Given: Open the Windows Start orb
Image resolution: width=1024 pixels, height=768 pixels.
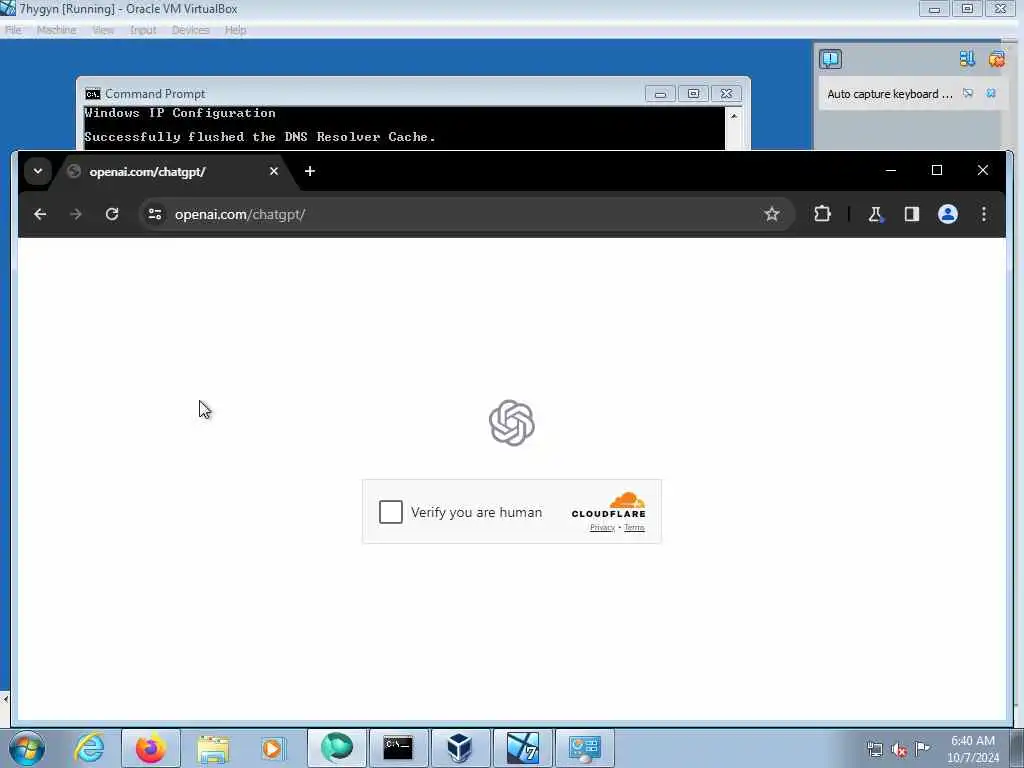Looking at the screenshot, I should [27, 748].
